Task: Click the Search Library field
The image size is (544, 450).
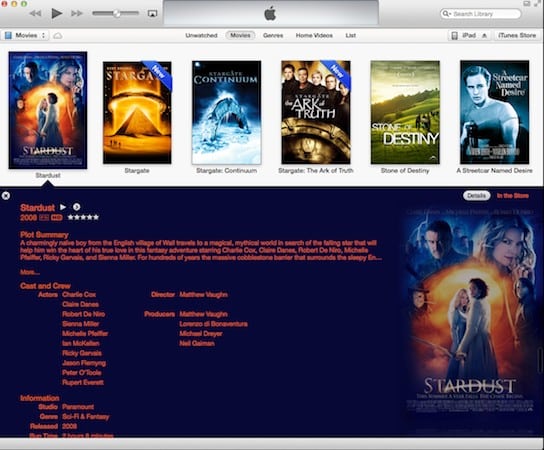Action: point(481,14)
